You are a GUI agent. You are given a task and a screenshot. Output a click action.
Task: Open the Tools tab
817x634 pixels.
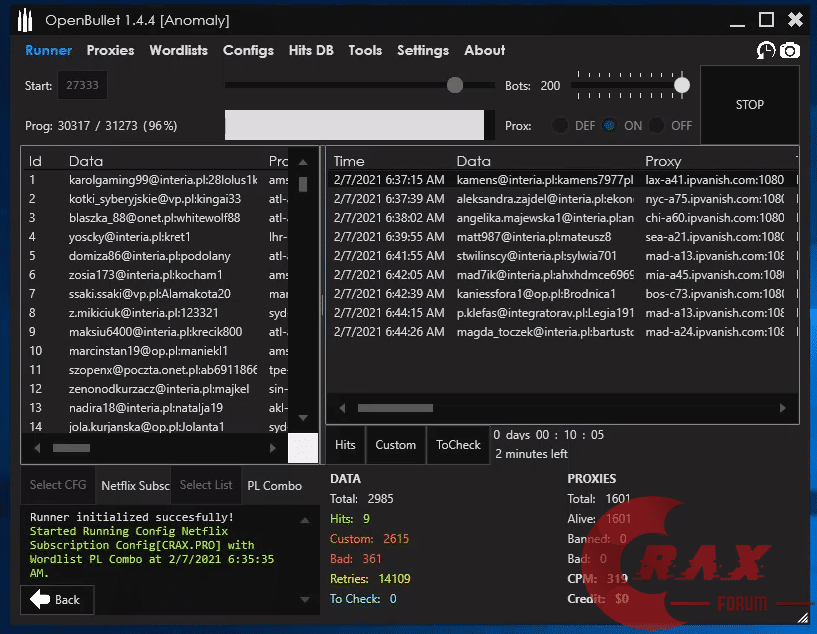[365, 50]
